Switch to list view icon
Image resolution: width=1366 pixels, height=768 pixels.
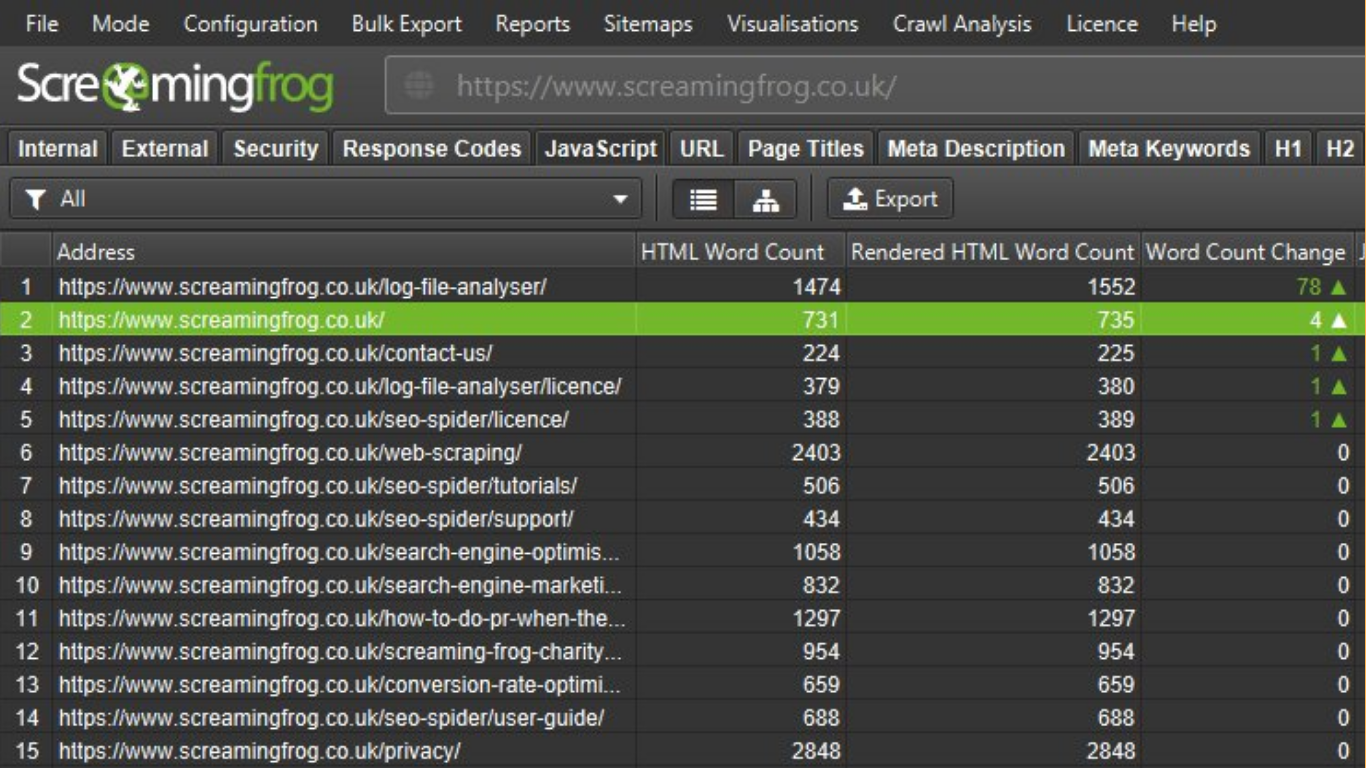point(703,199)
